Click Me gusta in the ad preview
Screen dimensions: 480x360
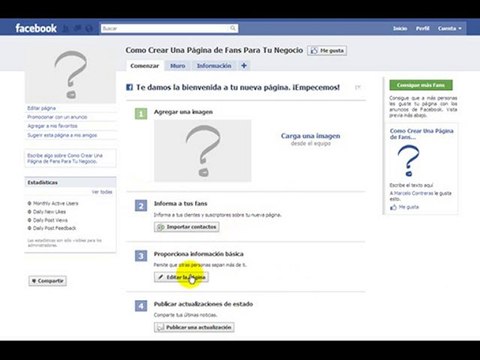(x=404, y=207)
